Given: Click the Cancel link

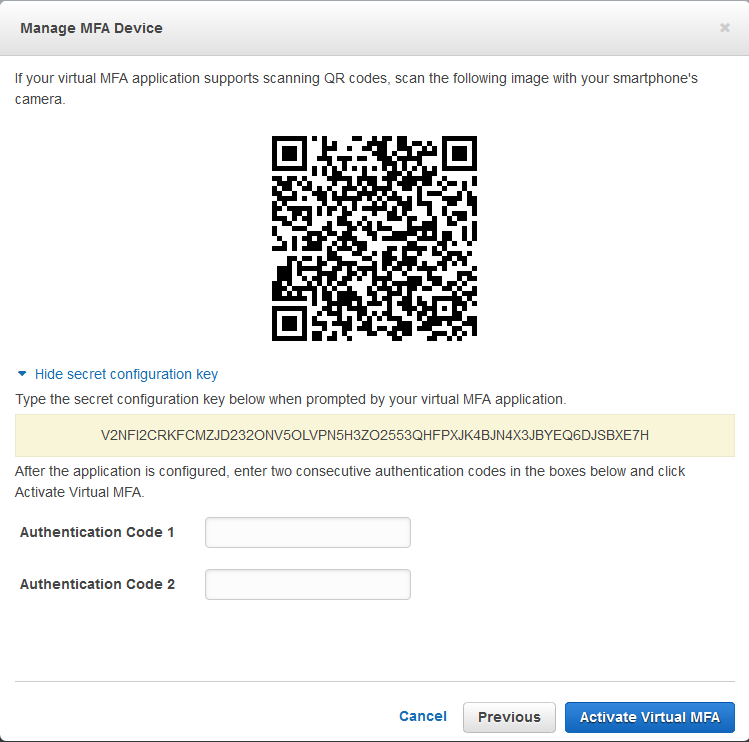Looking at the screenshot, I should (x=423, y=716).
